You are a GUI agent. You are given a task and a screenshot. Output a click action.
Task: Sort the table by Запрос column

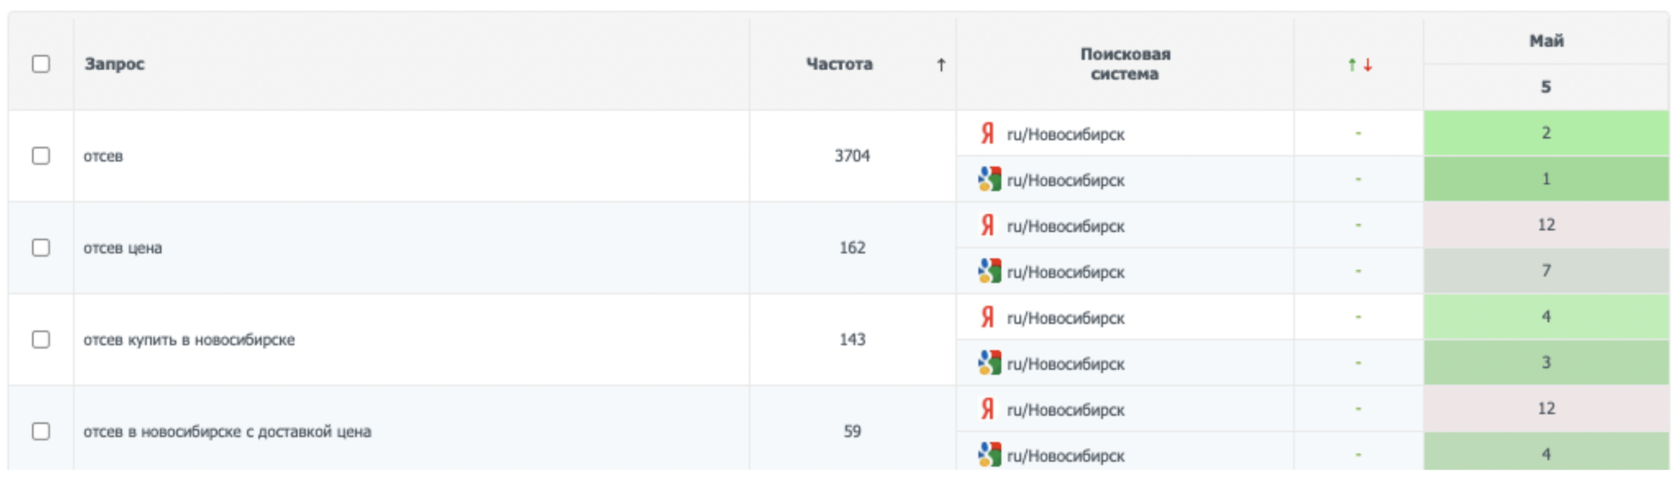pyautogui.click(x=115, y=64)
